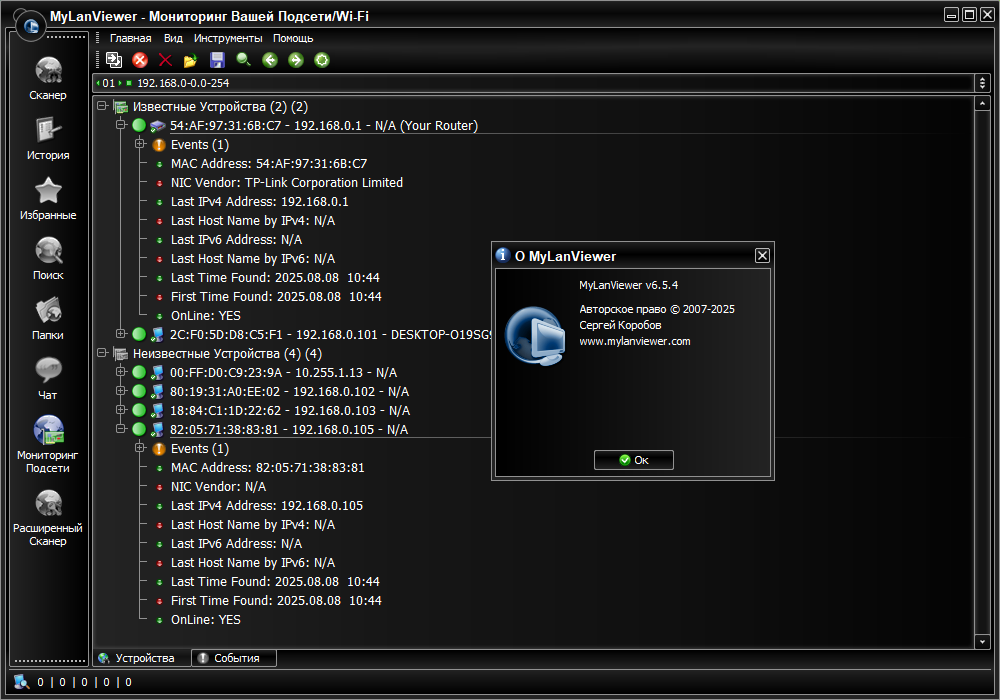Open the История sidebar section
The height and width of the screenshot is (700, 1000).
(48, 138)
